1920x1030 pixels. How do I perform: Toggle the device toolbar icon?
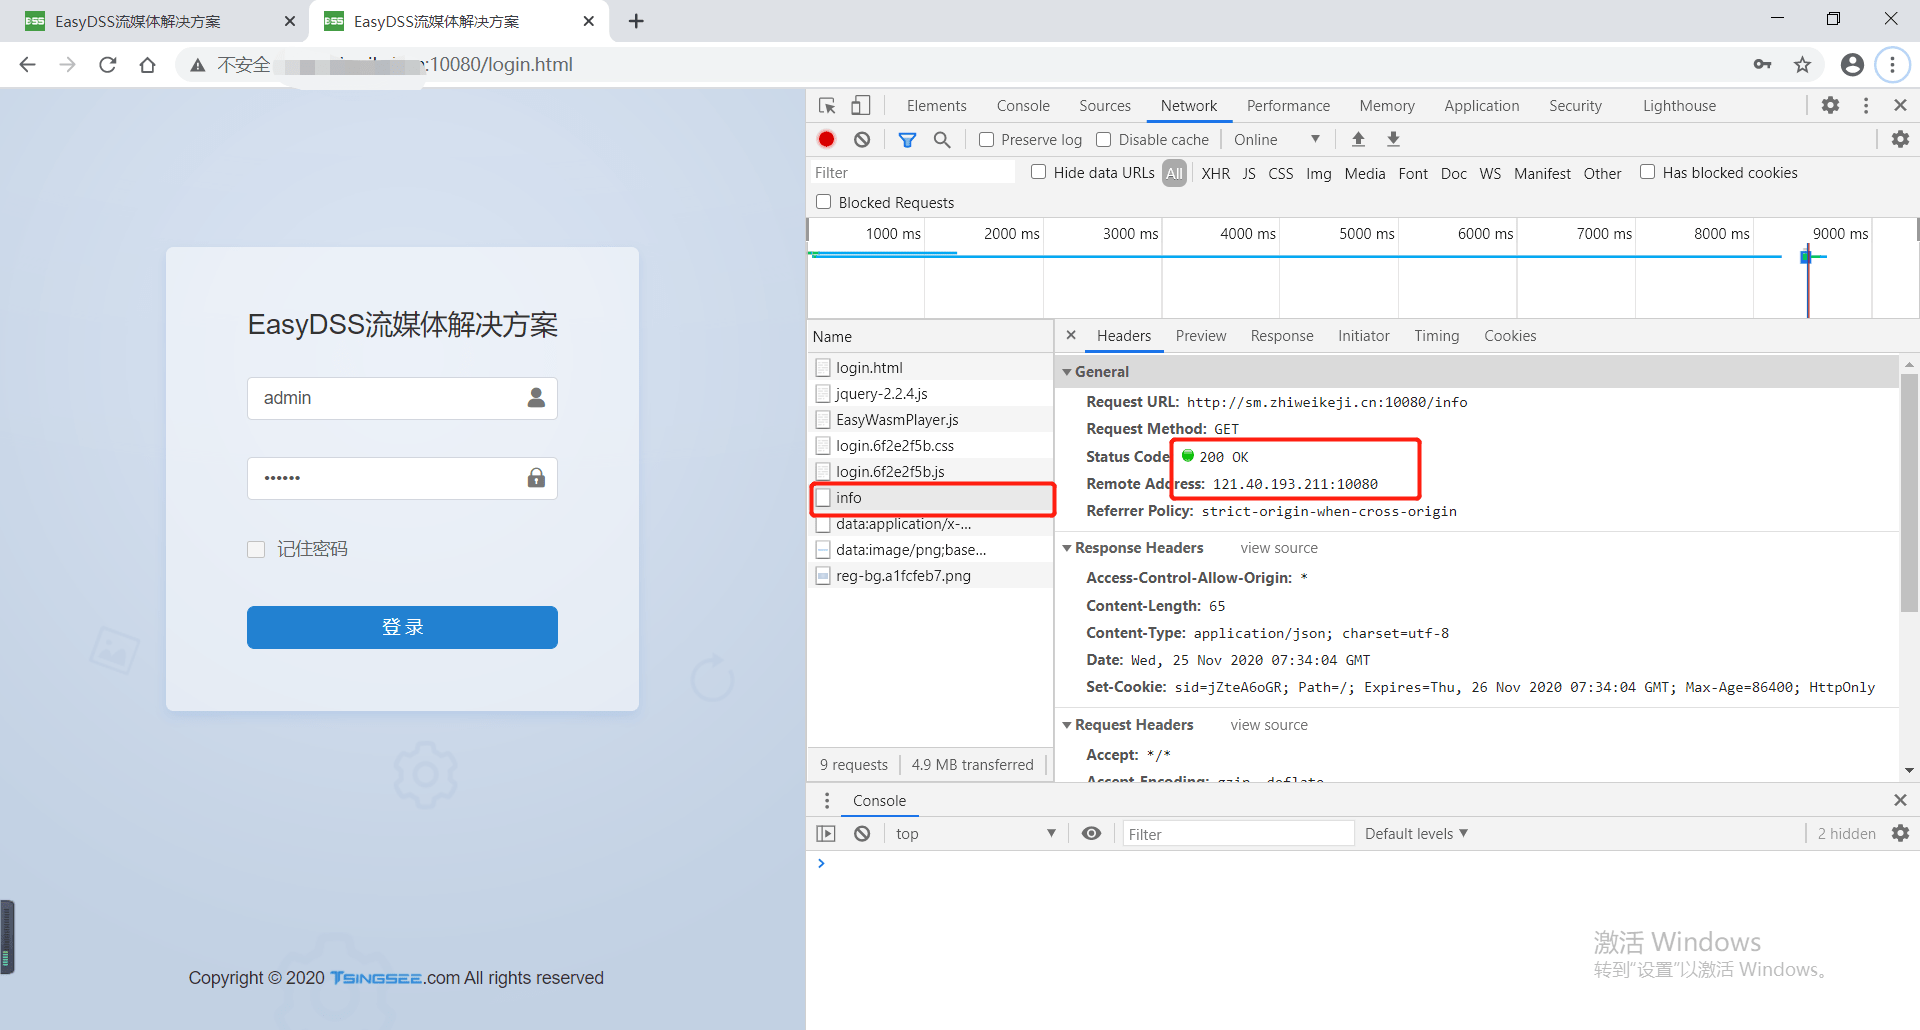pyautogui.click(x=861, y=106)
